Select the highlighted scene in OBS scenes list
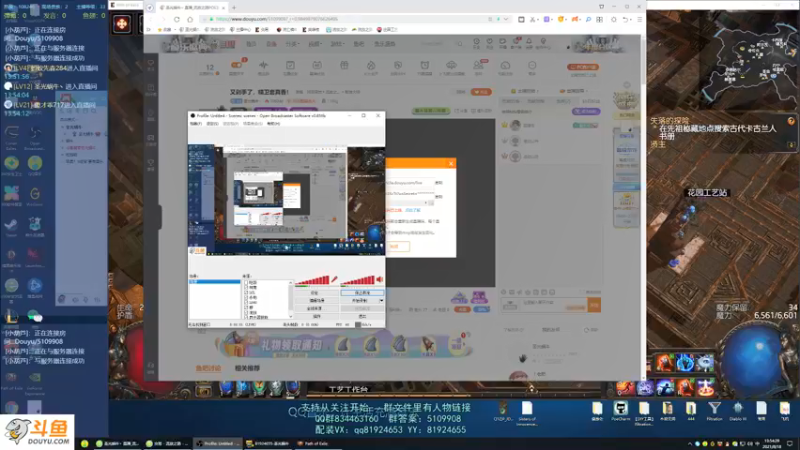The width and height of the screenshot is (800, 450). 215,282
